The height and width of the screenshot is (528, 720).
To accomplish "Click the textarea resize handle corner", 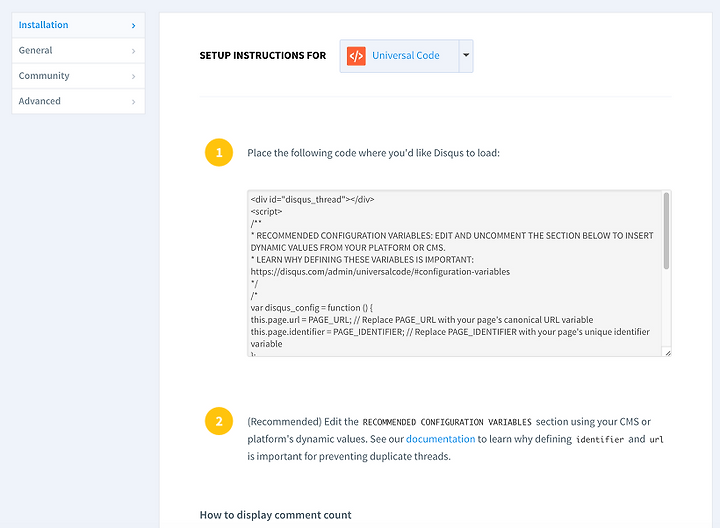I will [x=668, y=353].
